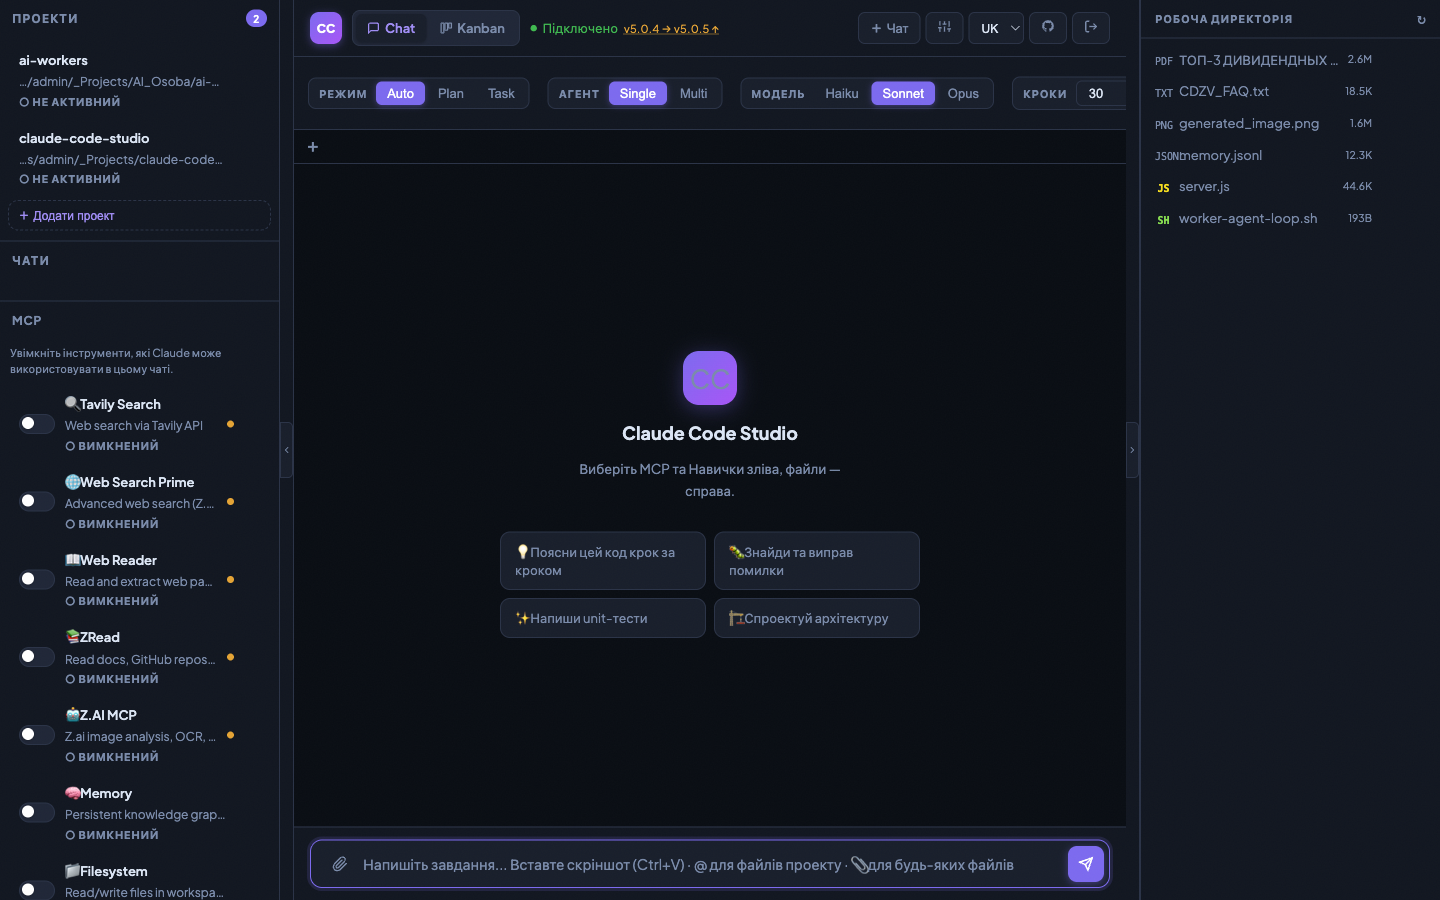This screenshot has width=1440, height=900.
Task: Select the Single agent option
Action: point(638,93)
